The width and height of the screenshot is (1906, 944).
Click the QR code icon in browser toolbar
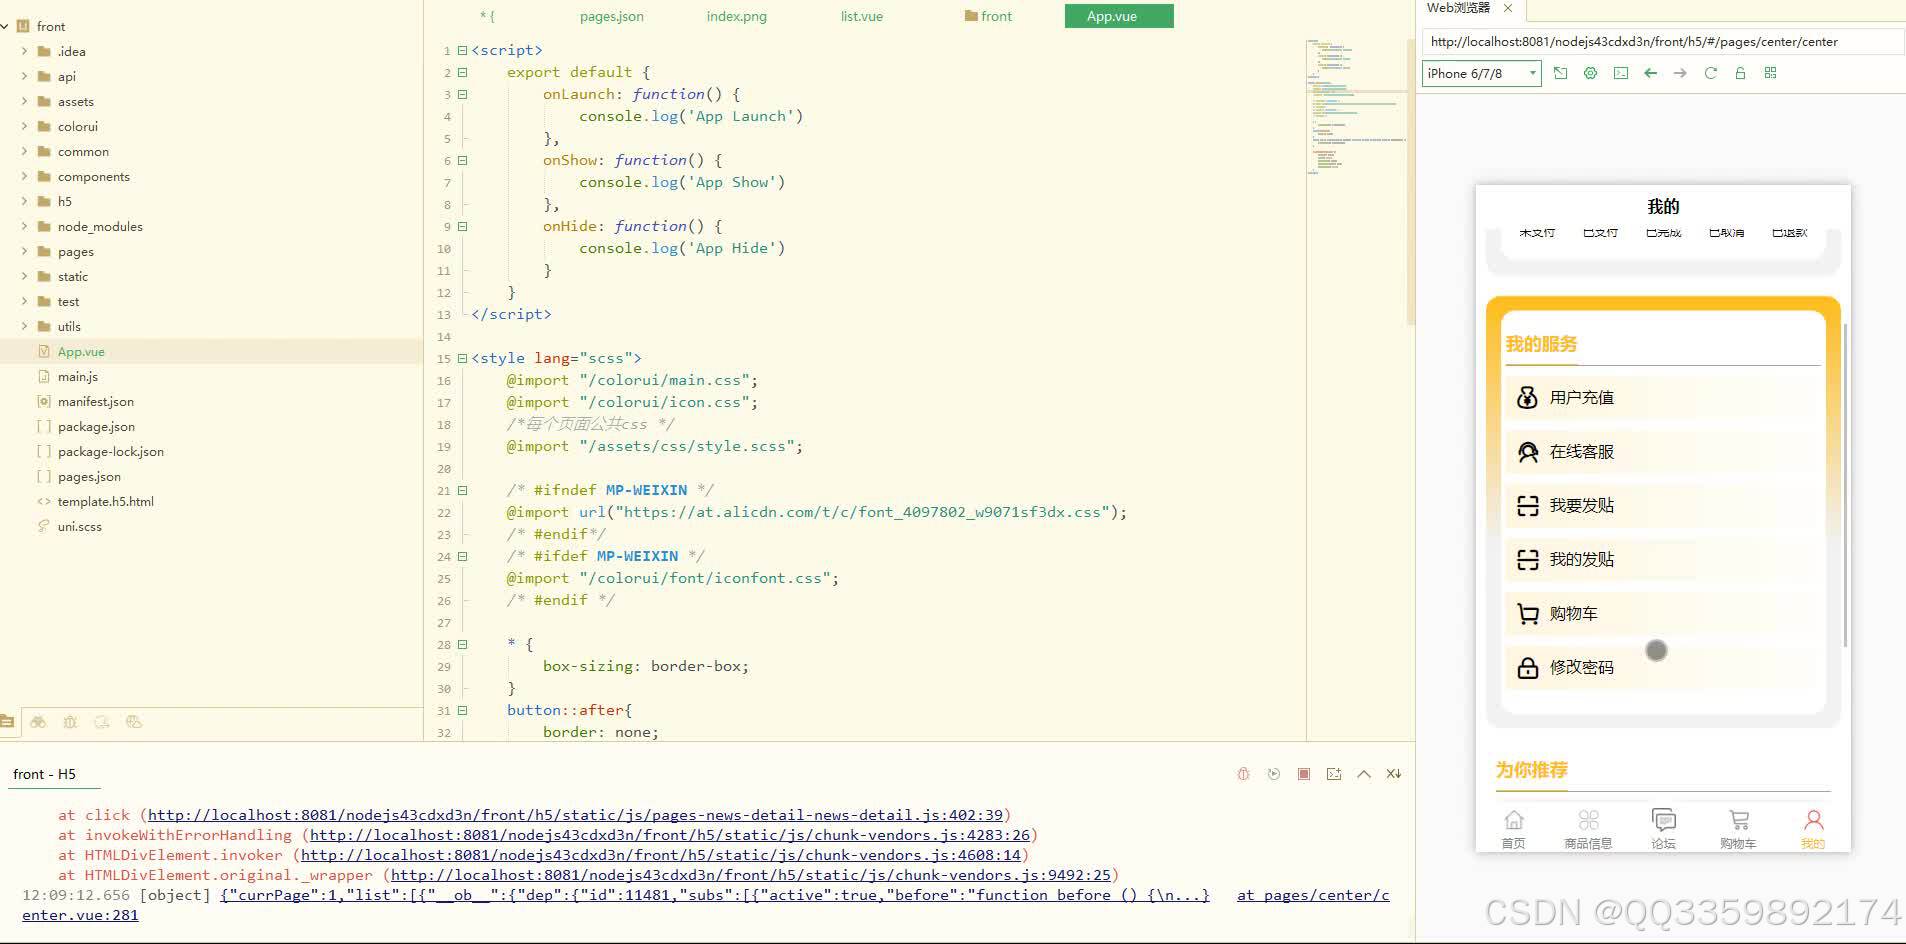coord(1770,73)
